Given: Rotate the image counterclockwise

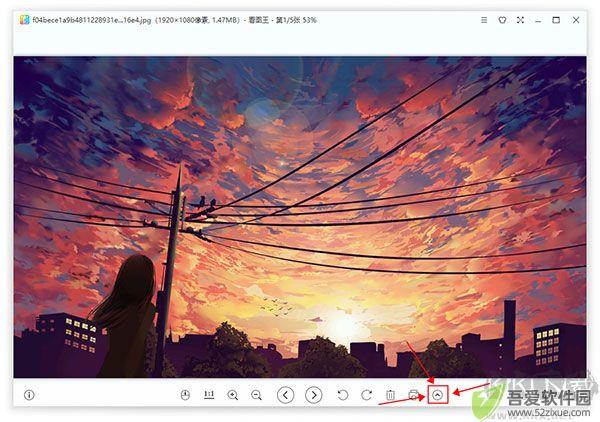Looking at the screenshot, I should 343,395.
